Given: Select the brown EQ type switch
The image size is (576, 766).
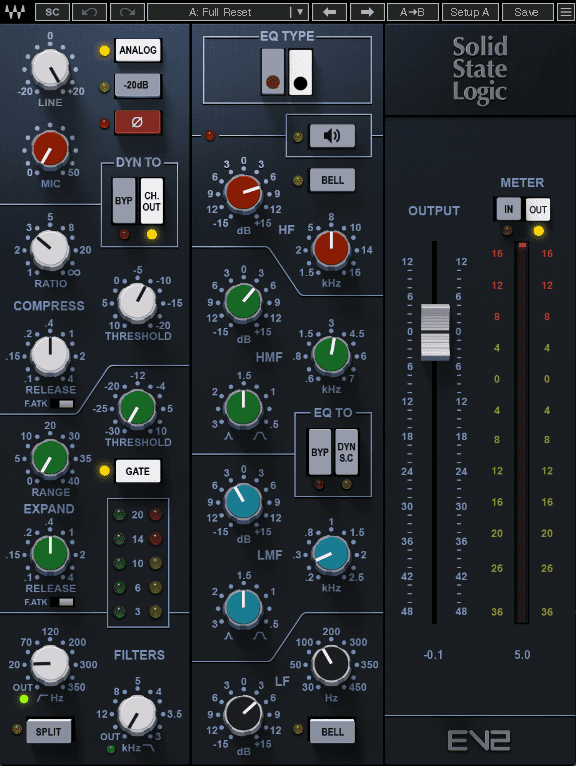Looking at the screenshot, I should point(273,72).
